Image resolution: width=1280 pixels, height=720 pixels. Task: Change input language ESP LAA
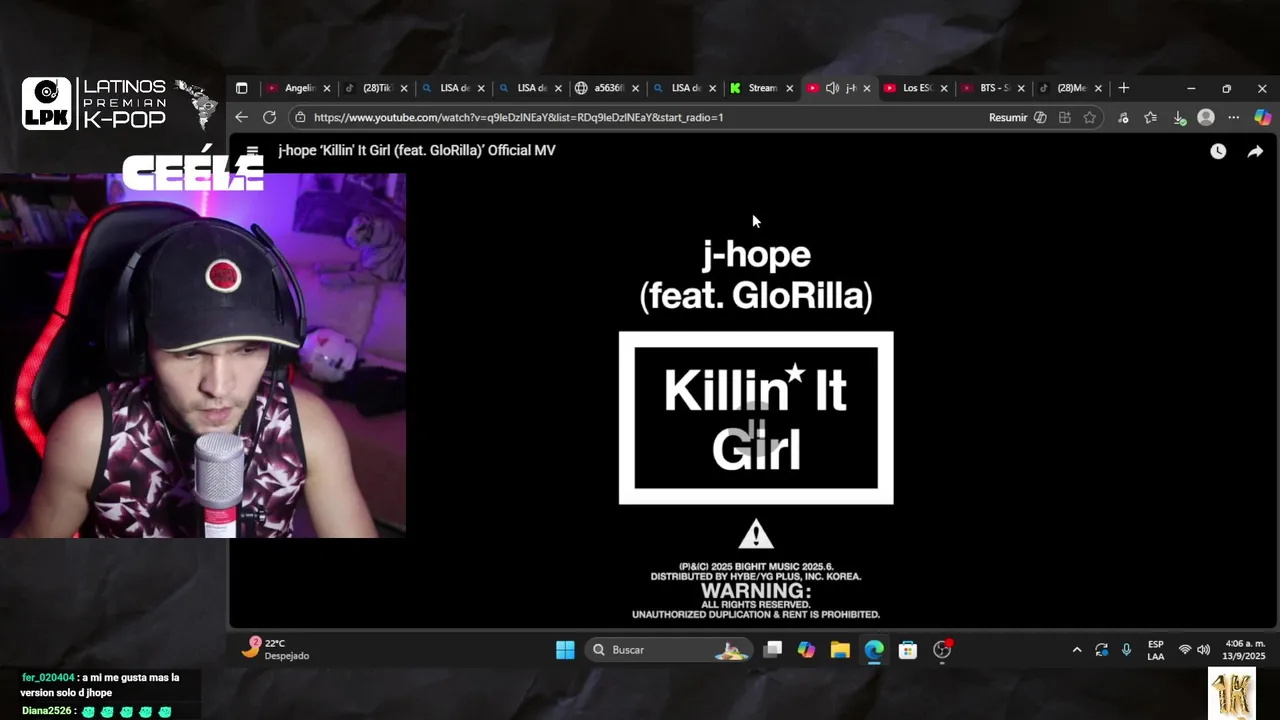pyautogui.click(x=1155, y=650)
